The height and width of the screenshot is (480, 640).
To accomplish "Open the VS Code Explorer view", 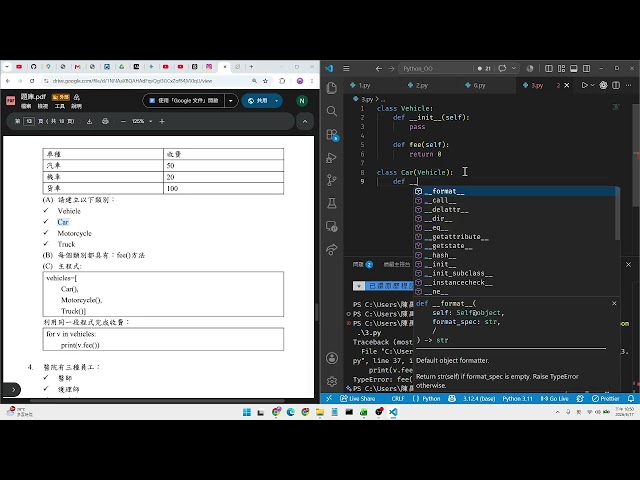I will click(332, 88).
